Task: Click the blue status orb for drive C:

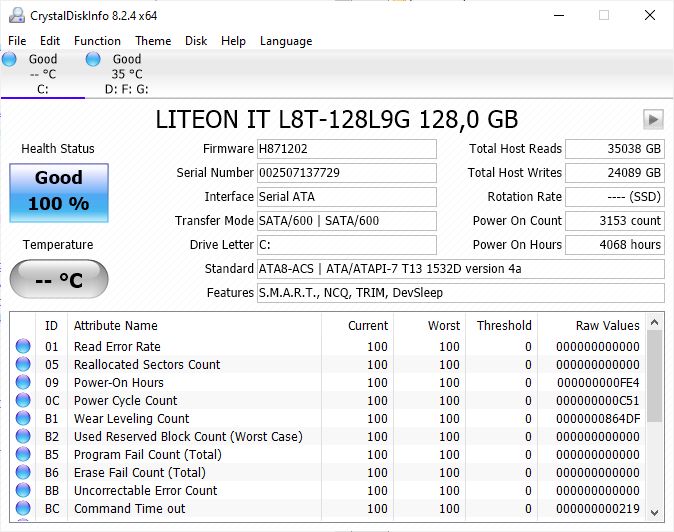Action: click(x=9, y=59)
